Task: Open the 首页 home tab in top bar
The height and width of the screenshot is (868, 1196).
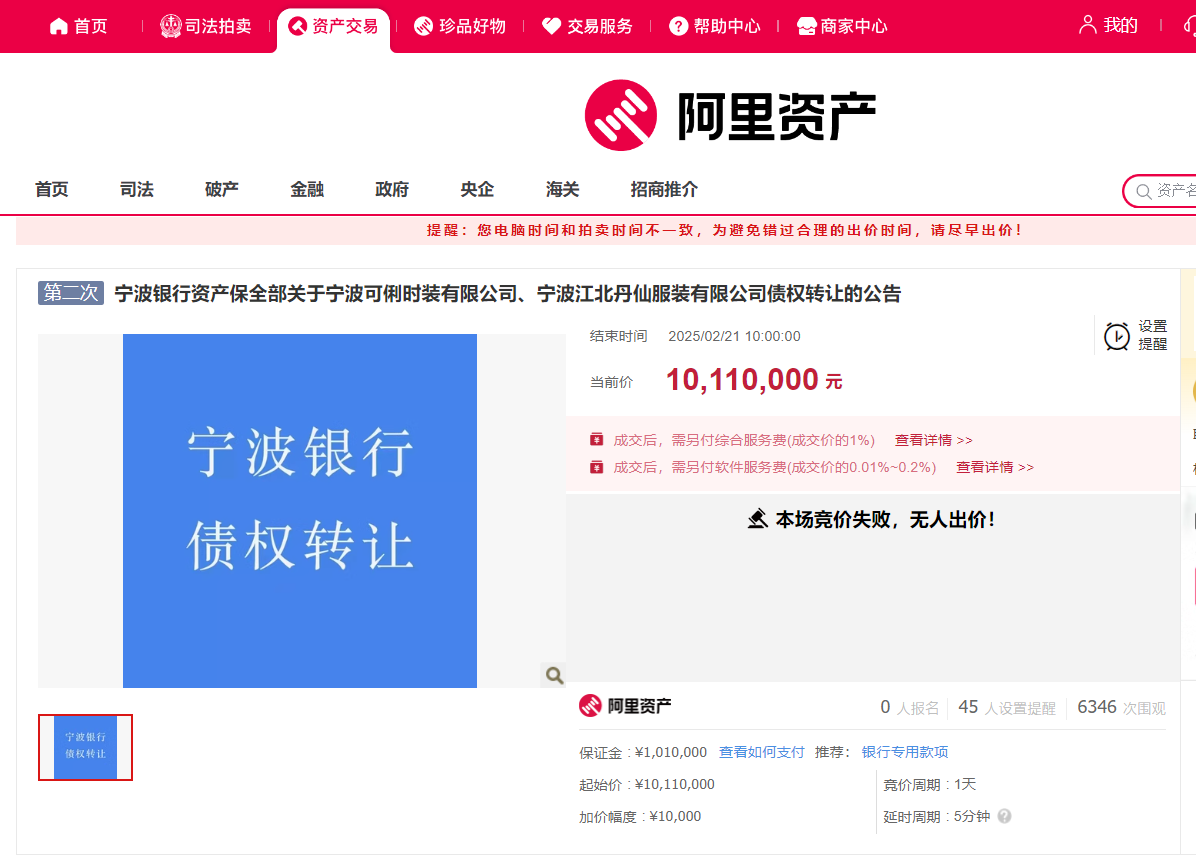Action: pyautogui.click(x=79, y=26)
